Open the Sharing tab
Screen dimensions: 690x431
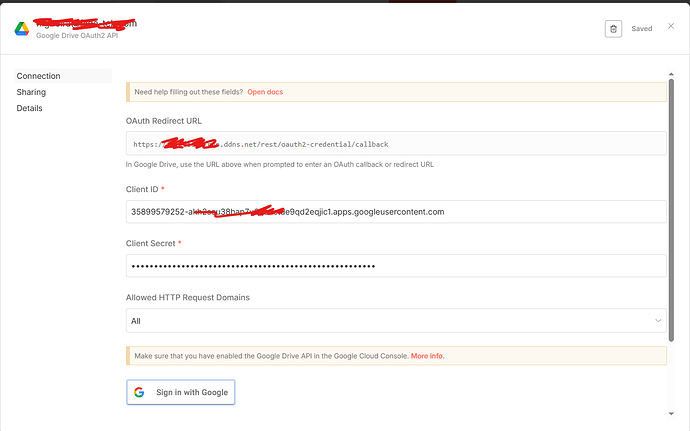coord(31,92)
